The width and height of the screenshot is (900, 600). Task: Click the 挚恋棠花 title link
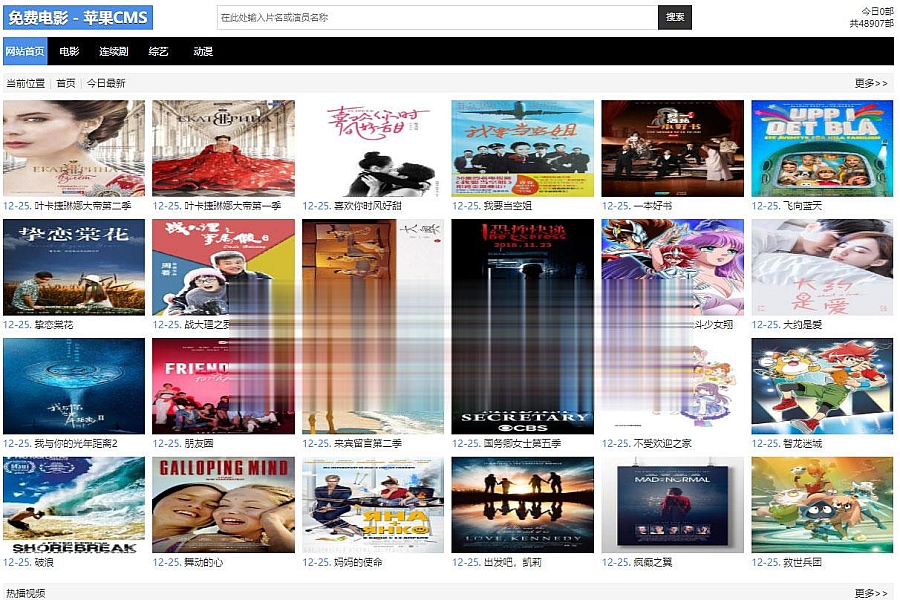(54, 324)
